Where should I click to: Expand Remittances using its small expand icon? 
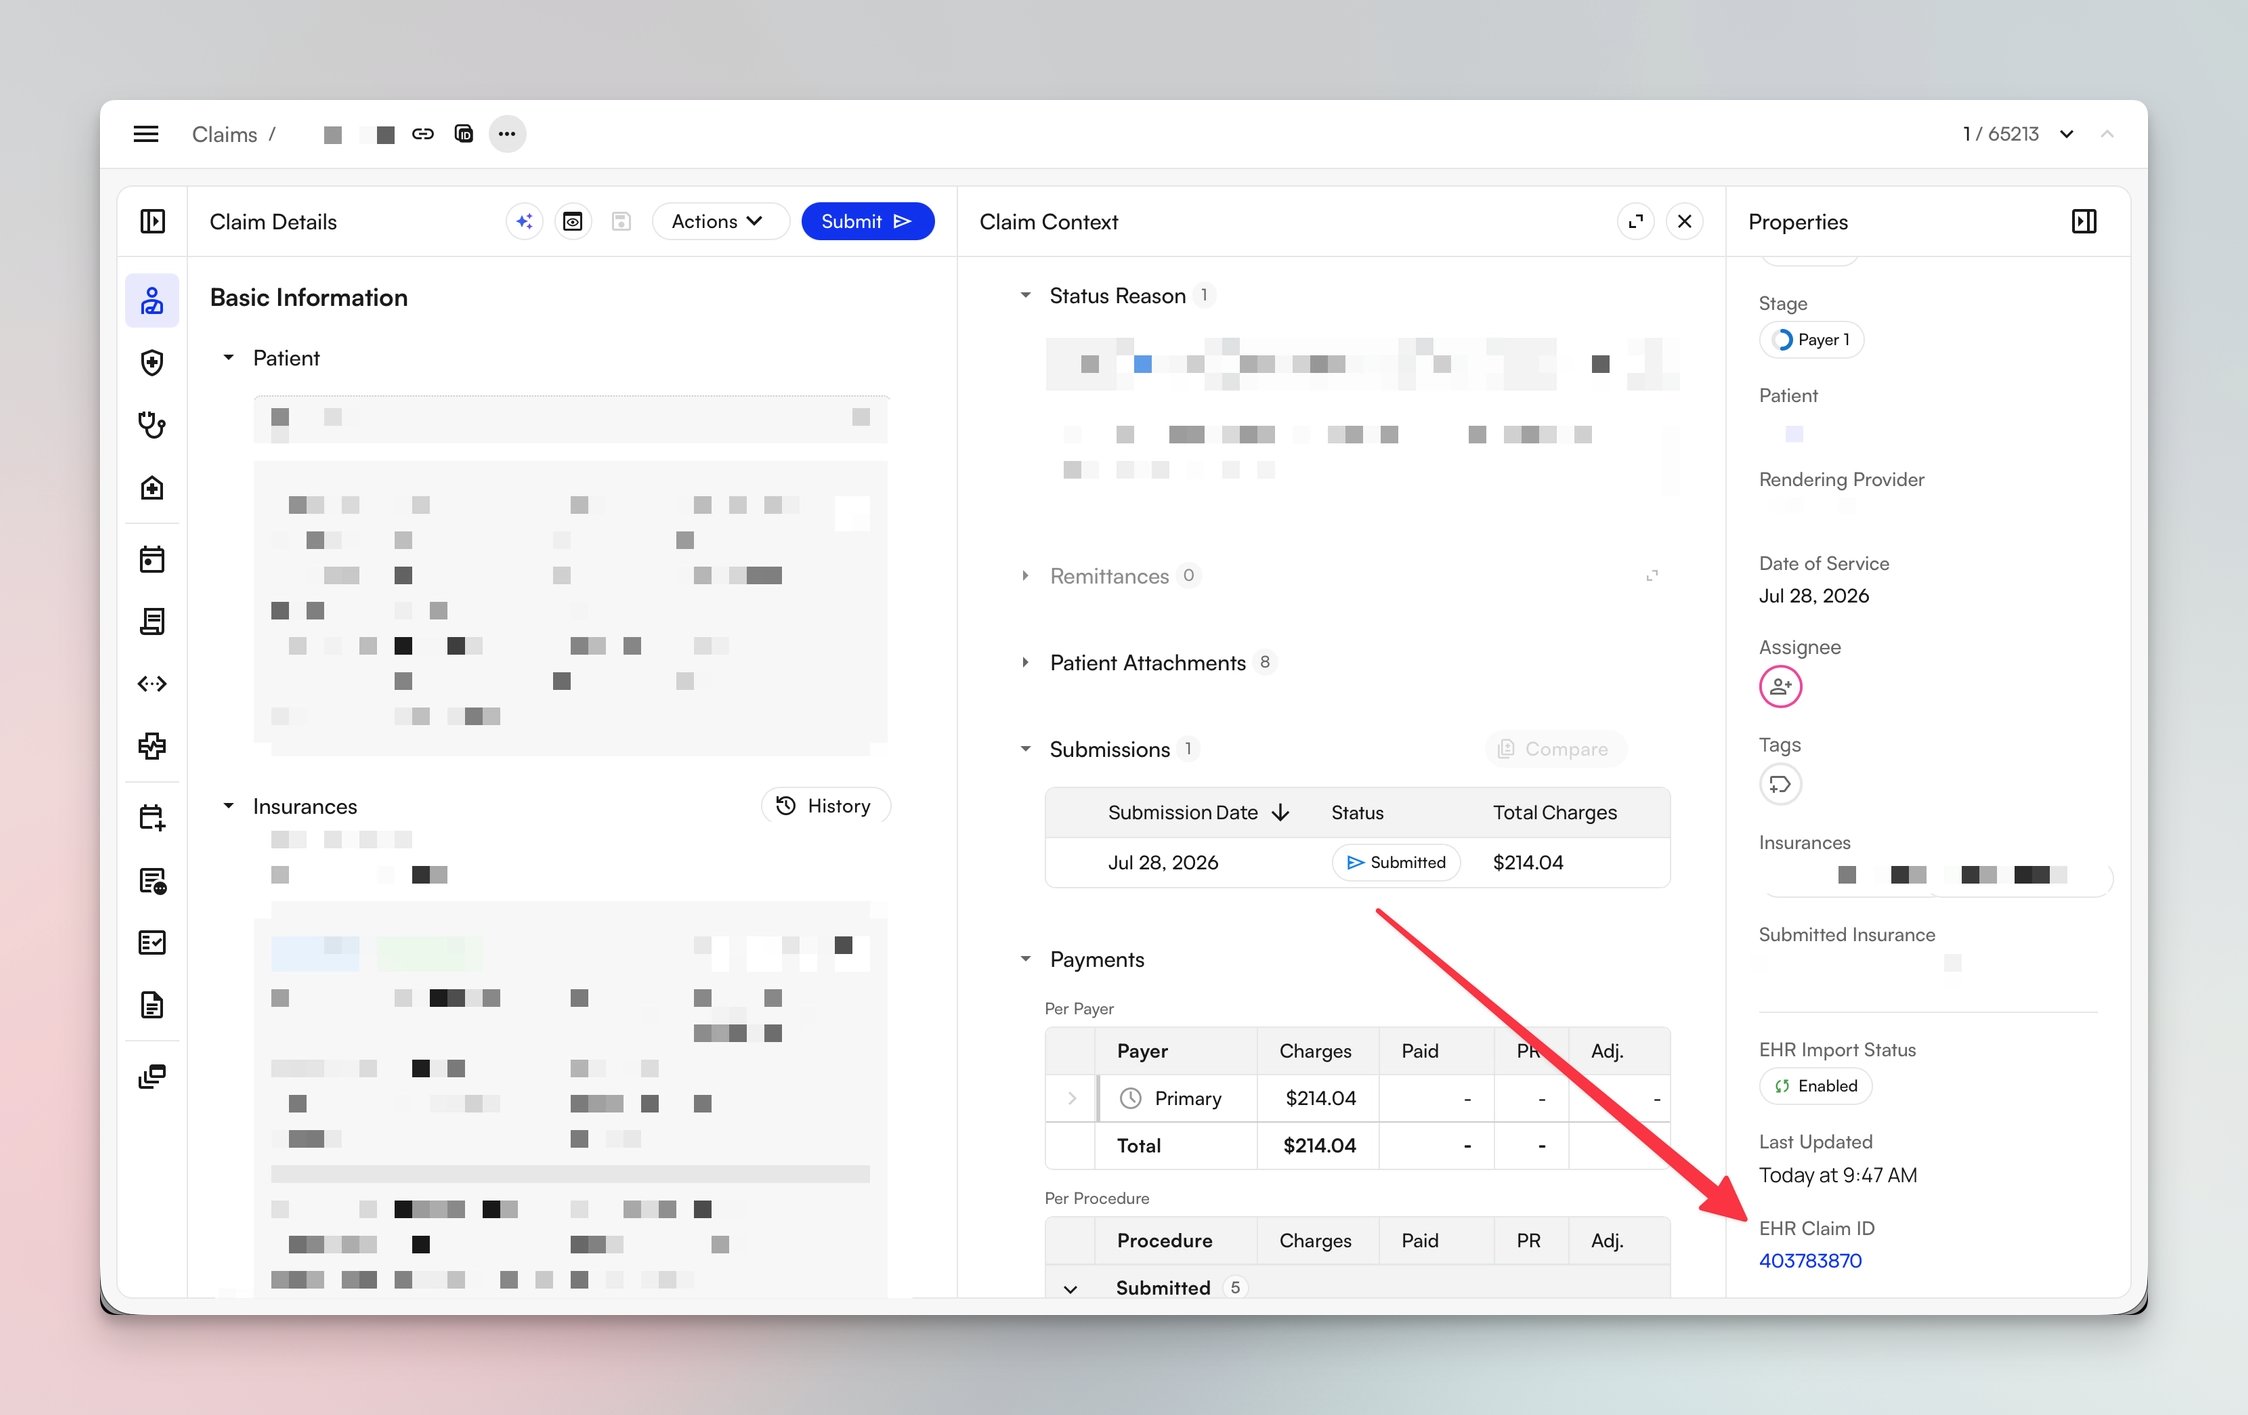pyautogui.click(x=1652, y=576)
